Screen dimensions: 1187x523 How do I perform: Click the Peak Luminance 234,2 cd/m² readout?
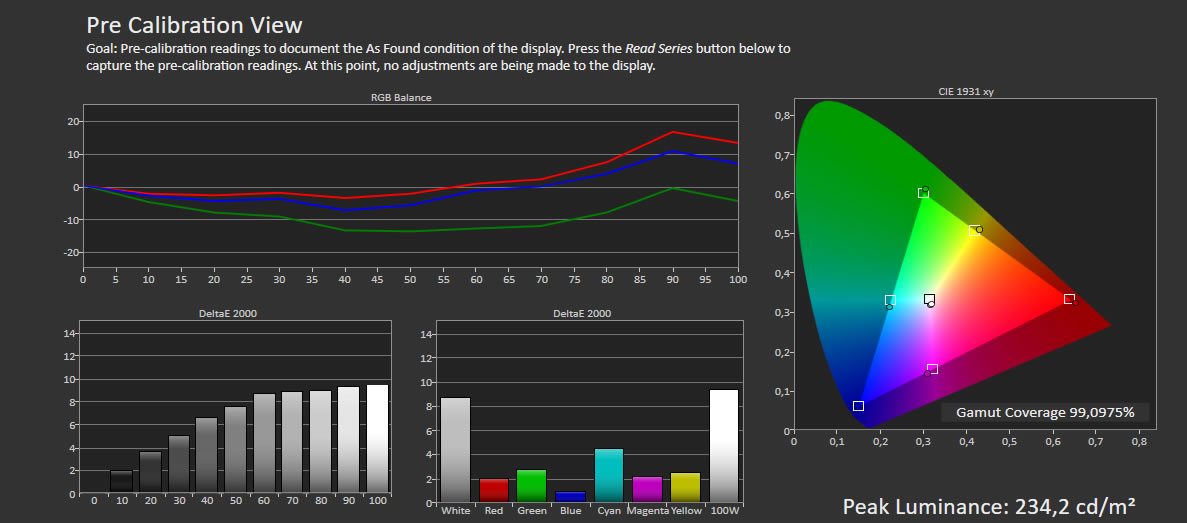pyautogui.click(x=989, y=506)
